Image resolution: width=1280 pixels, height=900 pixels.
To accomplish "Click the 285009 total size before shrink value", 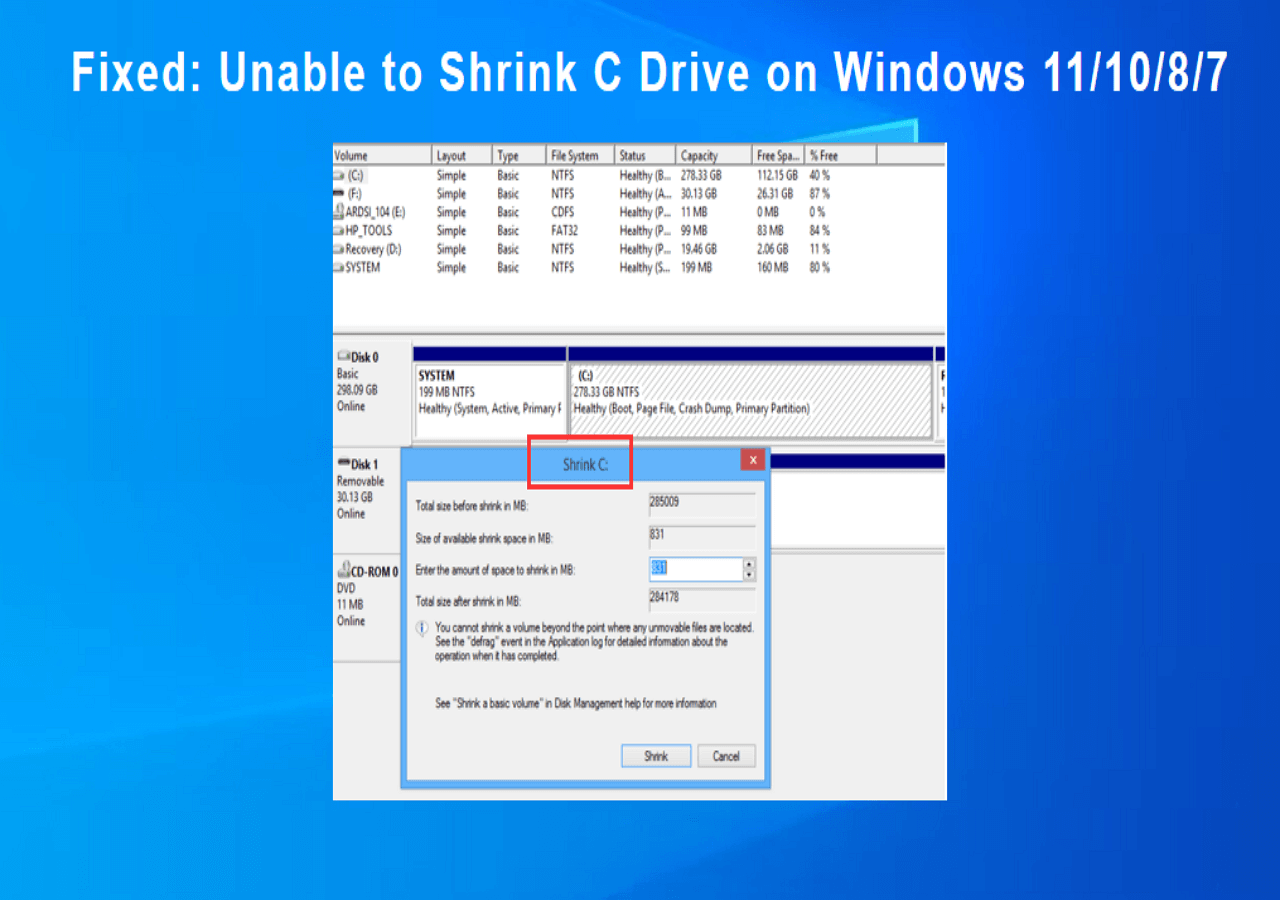I will tap(702, 504).
